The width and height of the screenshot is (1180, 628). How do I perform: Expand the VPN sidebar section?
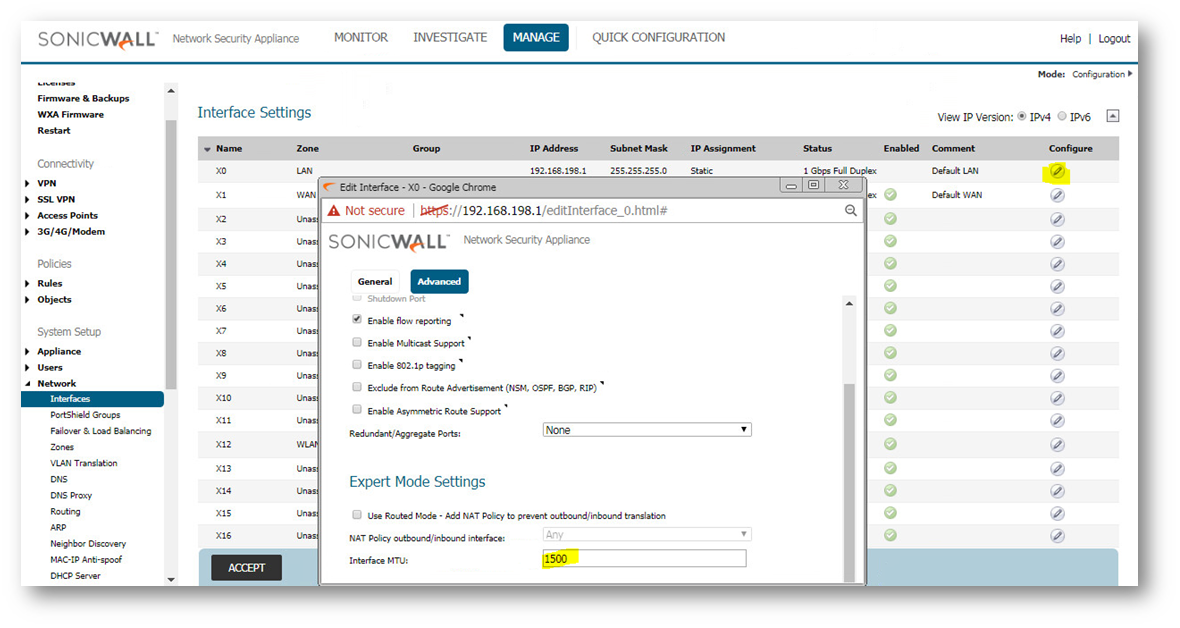pyautogui.click(x=28, y=184)
